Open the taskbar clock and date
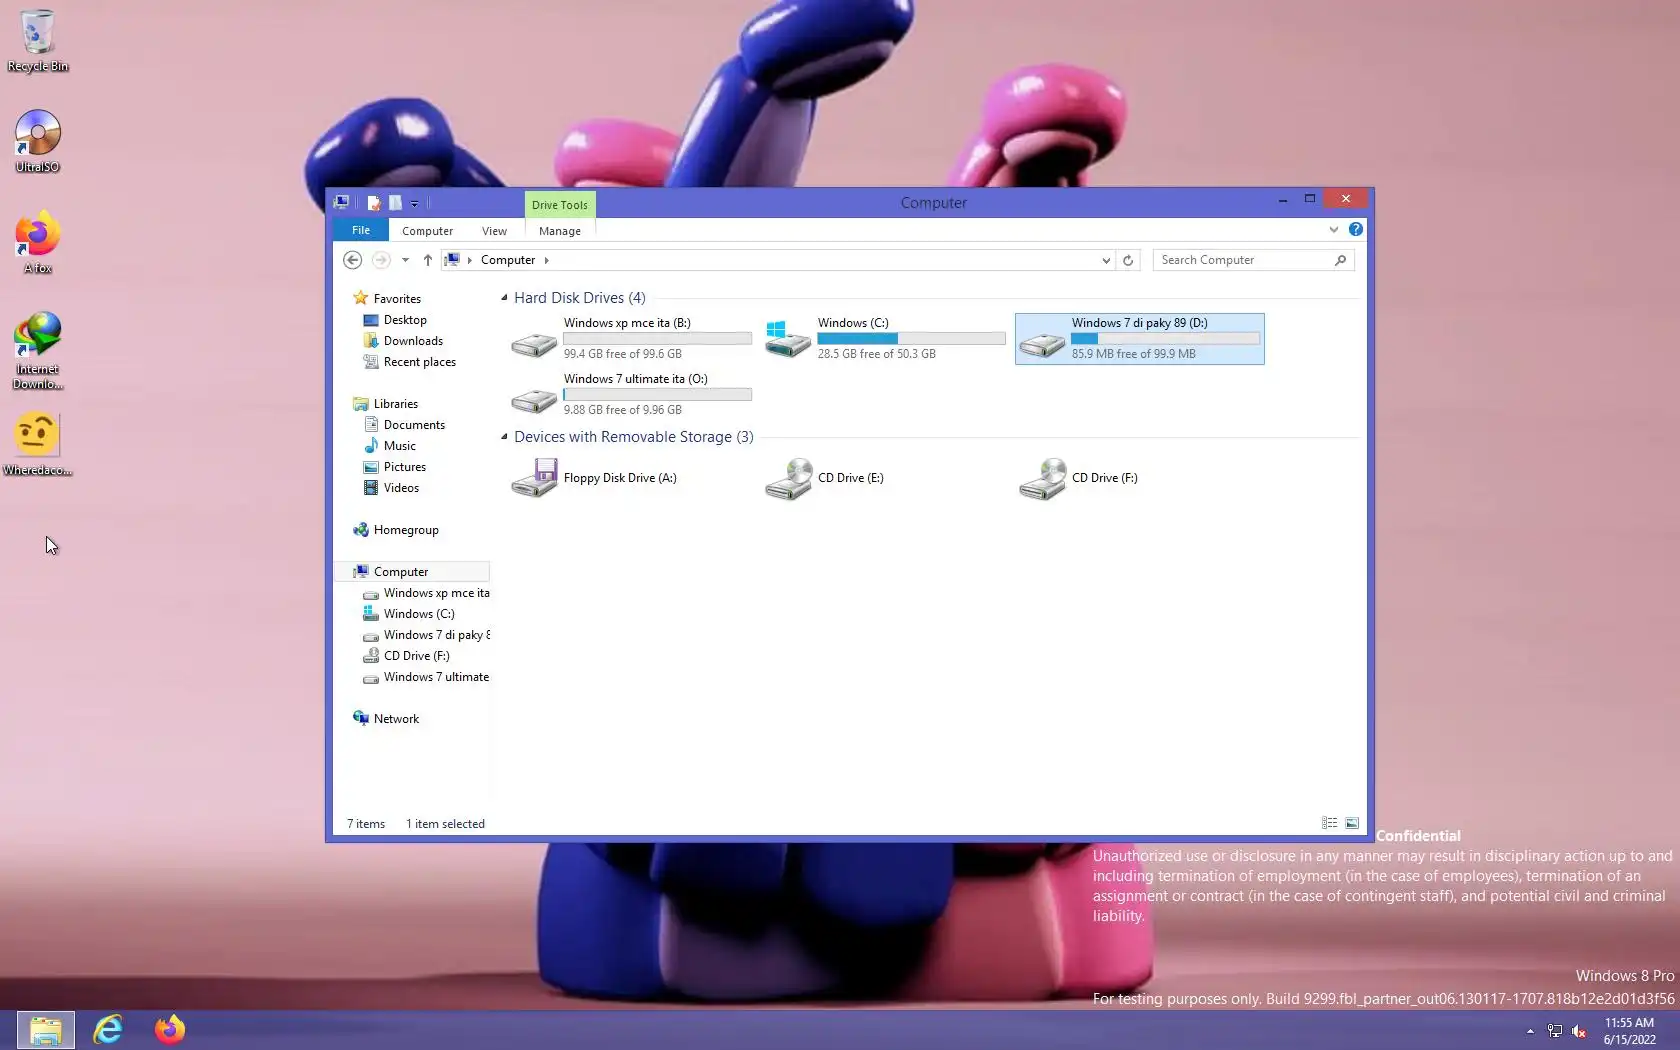The height and width of the screenshot is (1050, 1680). coord(1629,1031)
